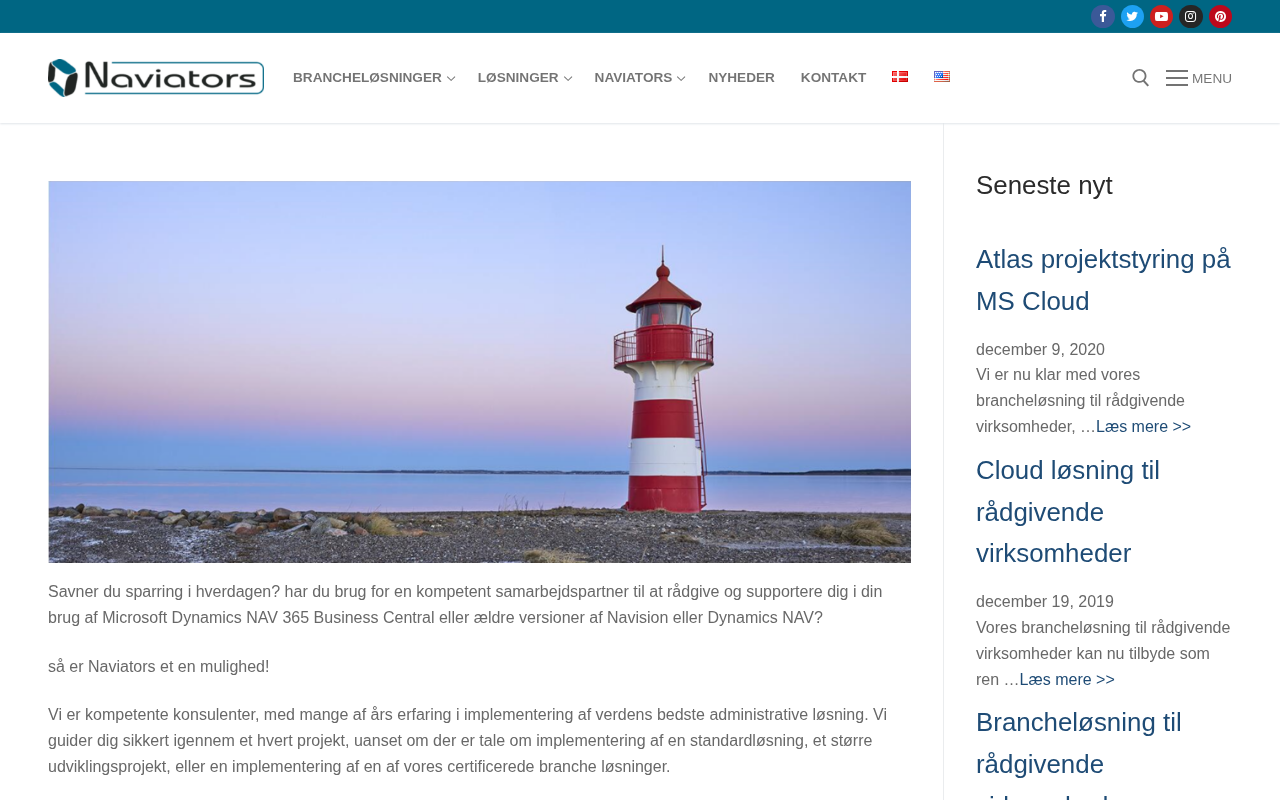Switch language with the Danish flag
The image size is (1280, 800).
coord(900,77)
